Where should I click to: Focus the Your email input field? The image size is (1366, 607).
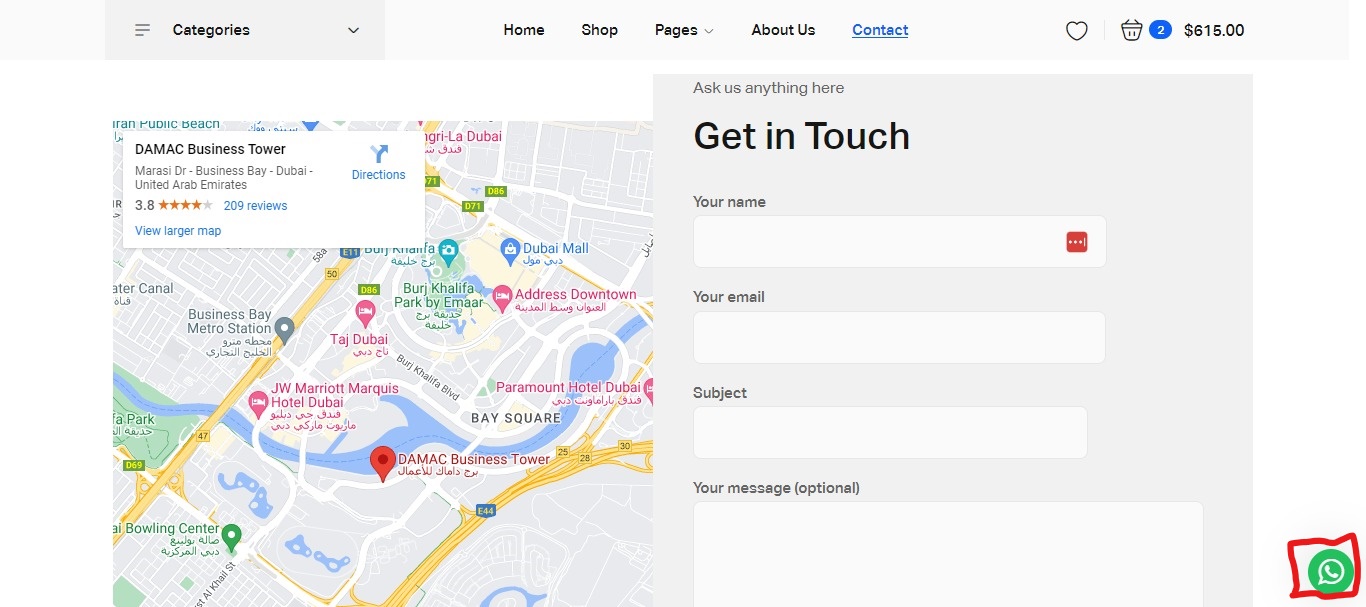(x=898, y=337)
